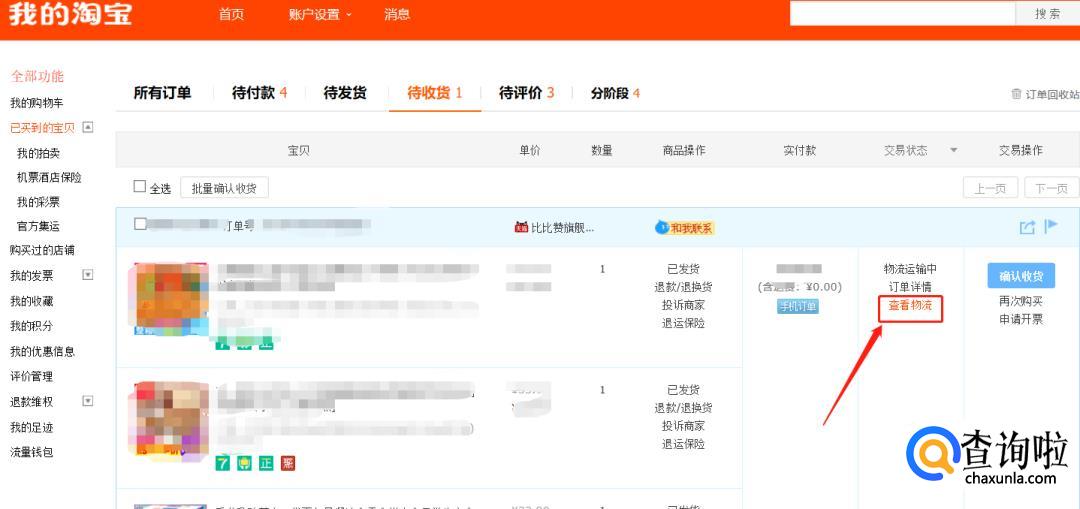Image resolution: width=1080 pixels, height=509 pixels.
Task: Click 投诉商家 for the second item
Action: pos(683,426)
